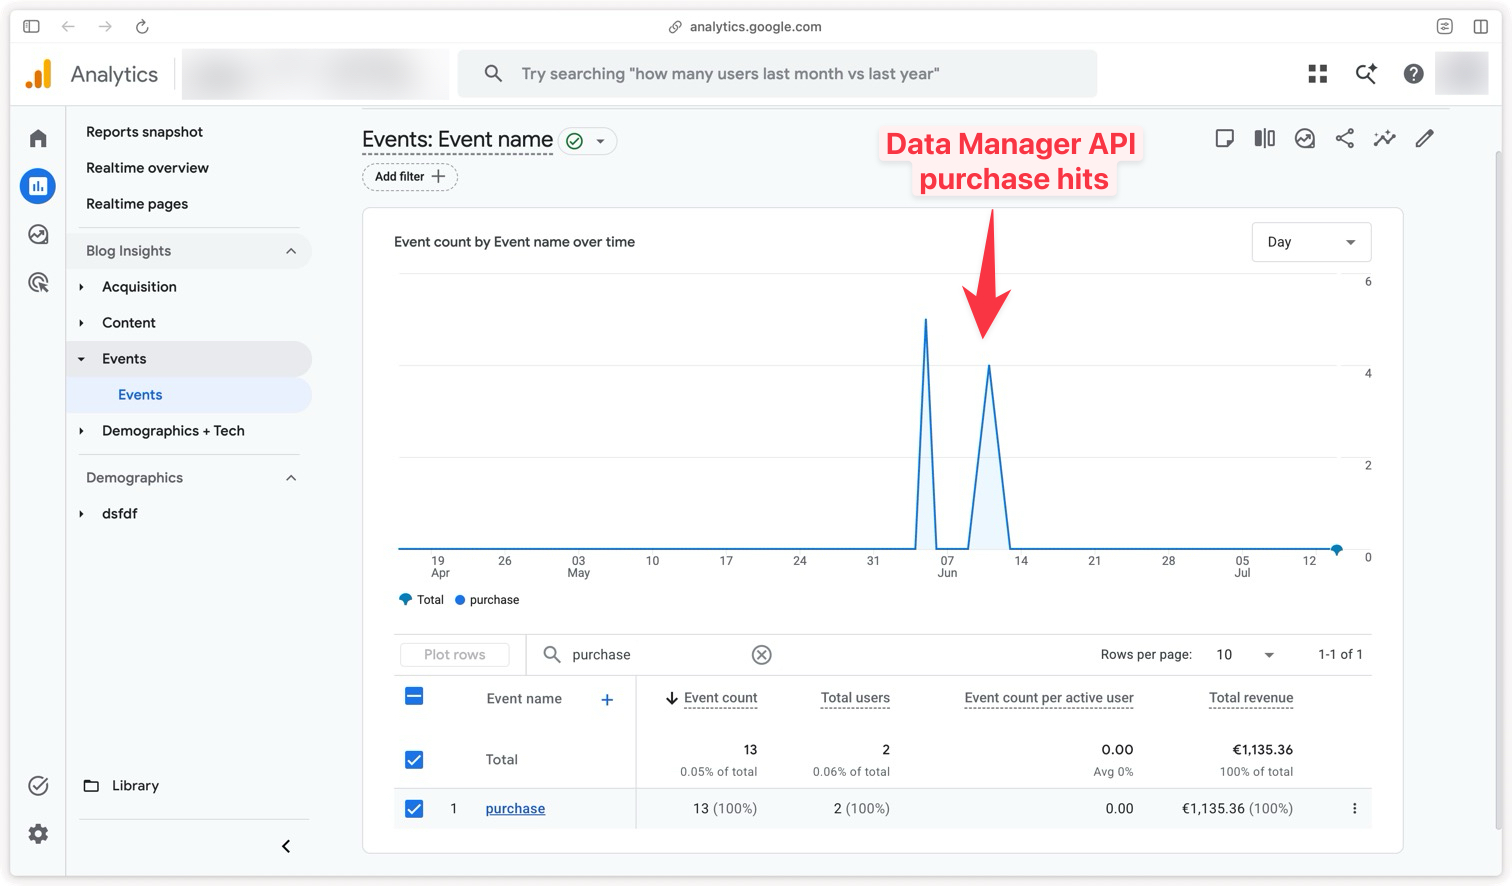Viewport: 1512px width, 886px height.
Task: Open the checkmark icon above Admin gear
Action: (38, 786)
